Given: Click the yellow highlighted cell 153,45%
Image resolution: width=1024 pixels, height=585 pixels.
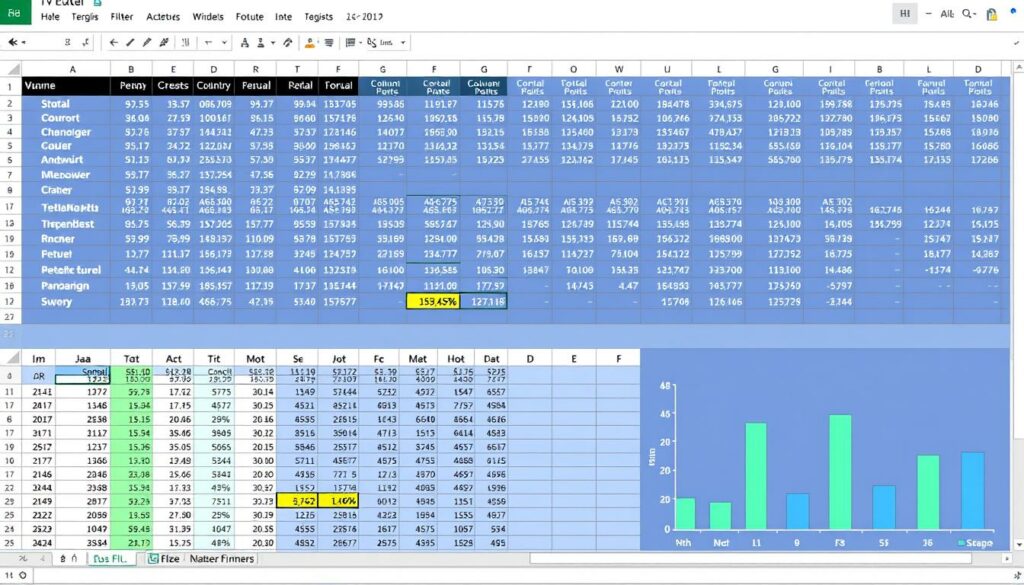Looking at the screenshot, I should (x=433, y=302).
